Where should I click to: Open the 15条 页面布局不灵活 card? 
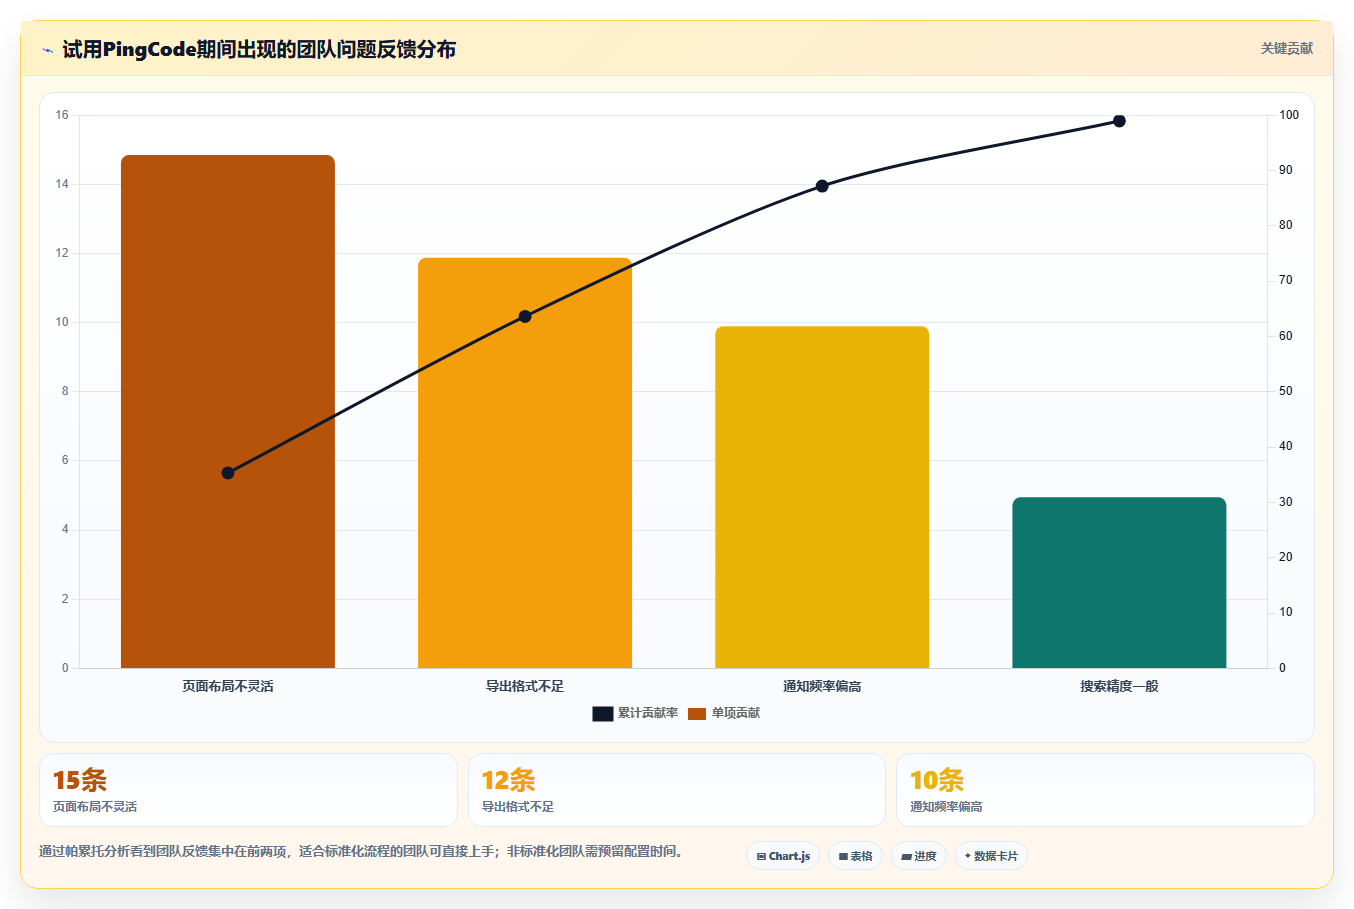coord(248,790)
